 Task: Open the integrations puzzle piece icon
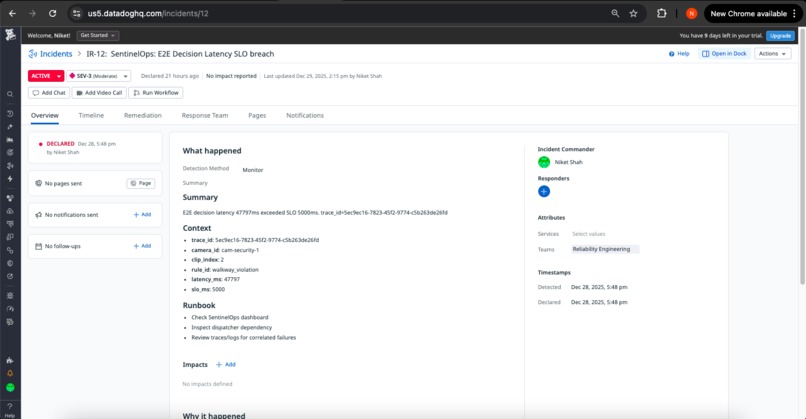[10, 360]
